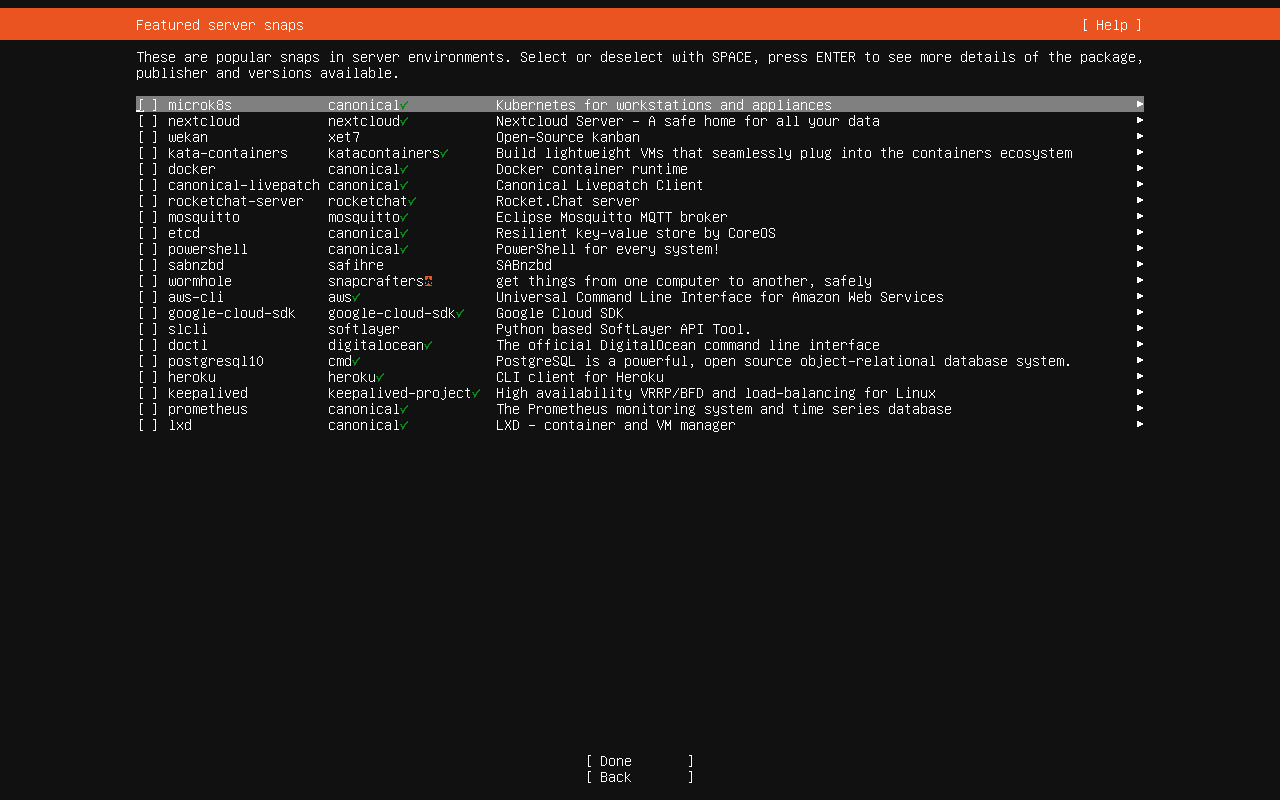This screenshot has height=800, width=1280.
Task: Open the postgresql10 details arrow
Action: pyautogui.click(x=1140, y=361)
